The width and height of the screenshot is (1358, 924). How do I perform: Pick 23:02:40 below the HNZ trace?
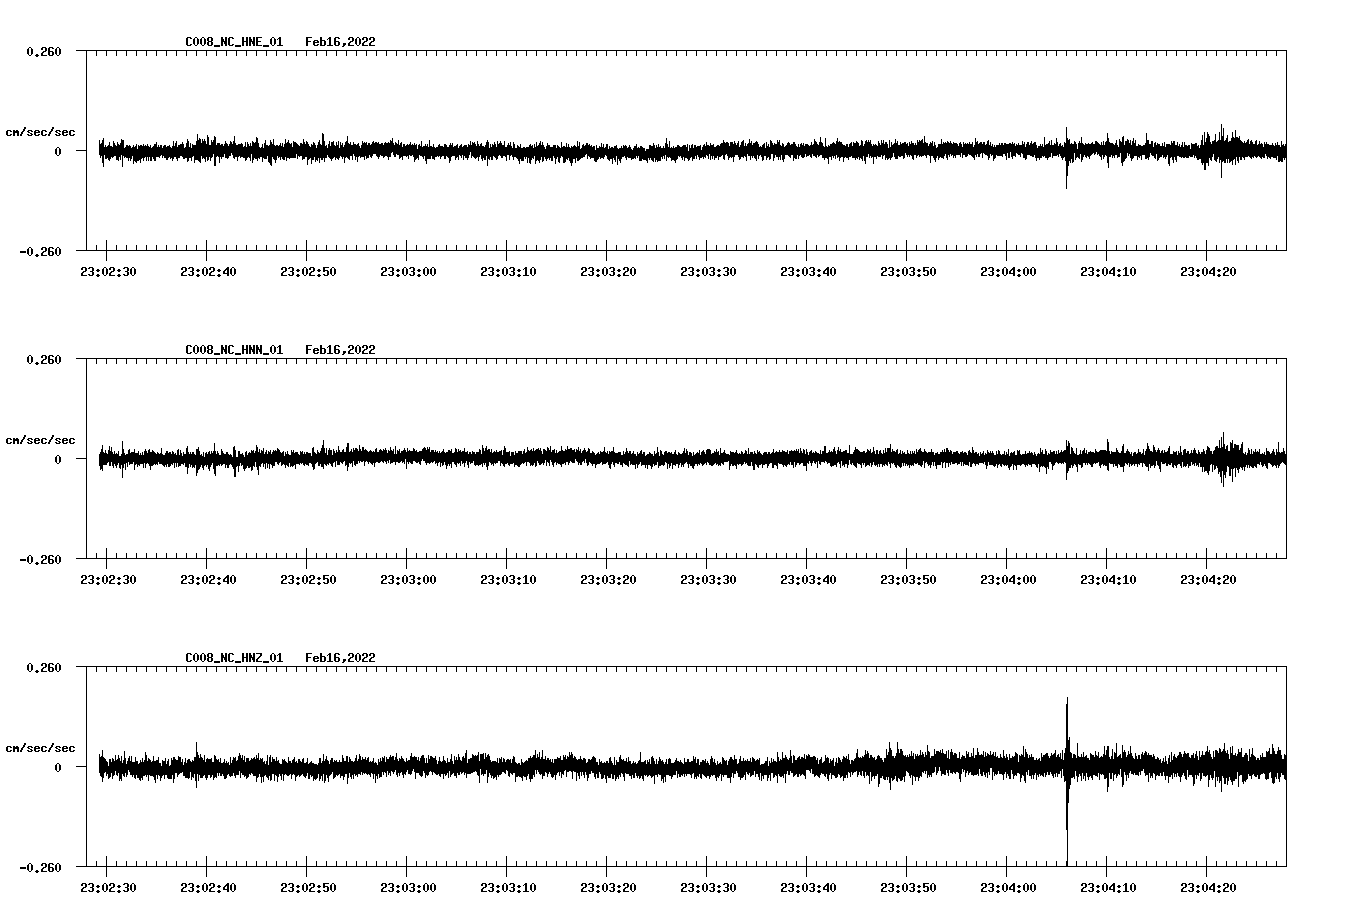pos(208,888)
